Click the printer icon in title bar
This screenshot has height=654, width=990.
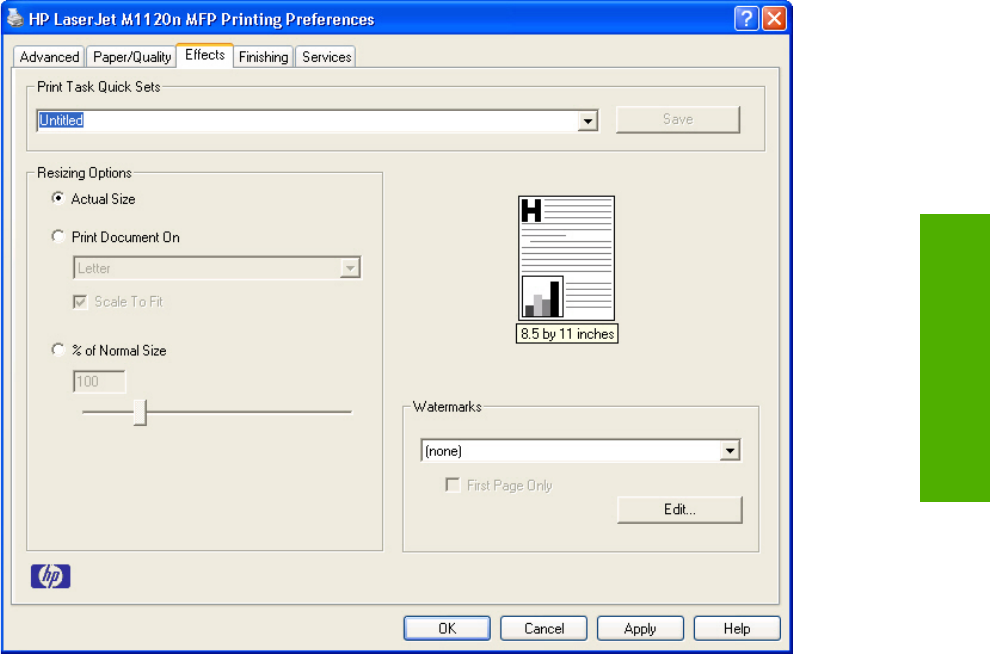pos(15,18)
